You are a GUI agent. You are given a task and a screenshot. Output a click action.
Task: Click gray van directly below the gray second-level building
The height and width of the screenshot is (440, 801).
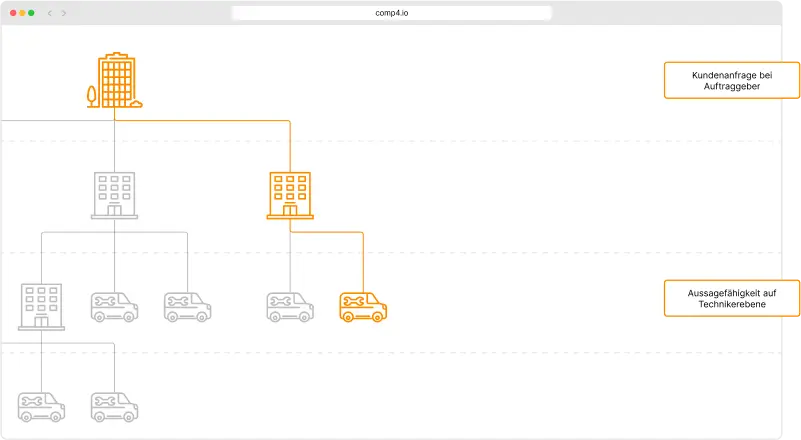[114, 307]
